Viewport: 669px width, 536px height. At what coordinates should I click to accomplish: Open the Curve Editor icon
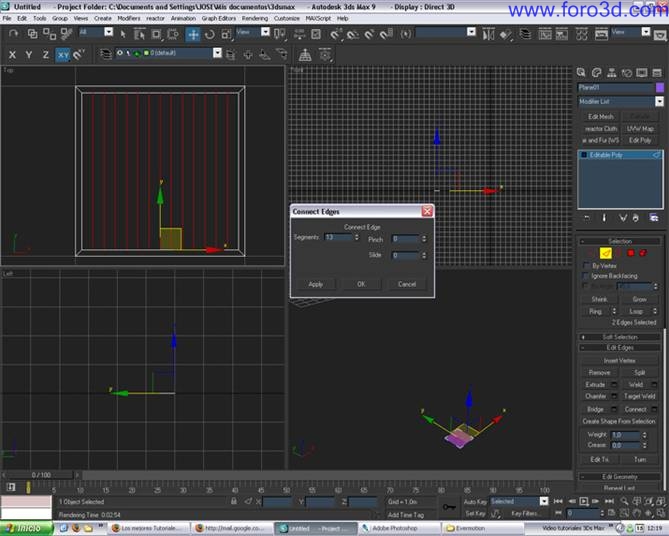(x=545, y=34)
